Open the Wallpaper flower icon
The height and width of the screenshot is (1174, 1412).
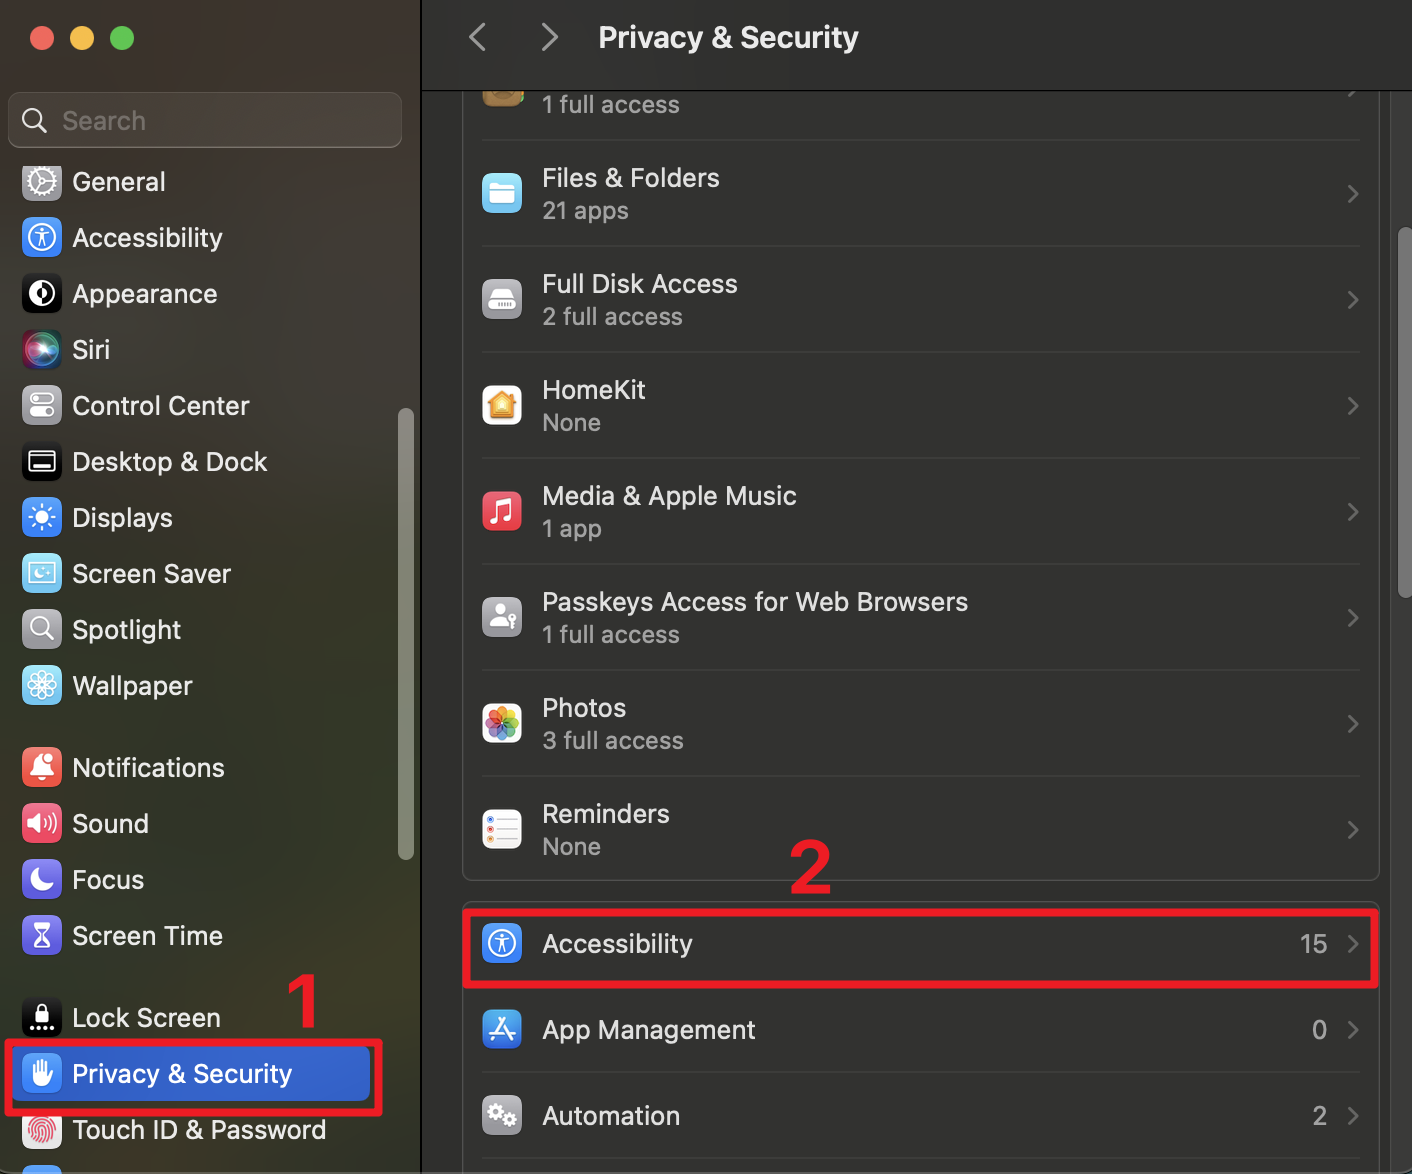(x=42, y=686)
